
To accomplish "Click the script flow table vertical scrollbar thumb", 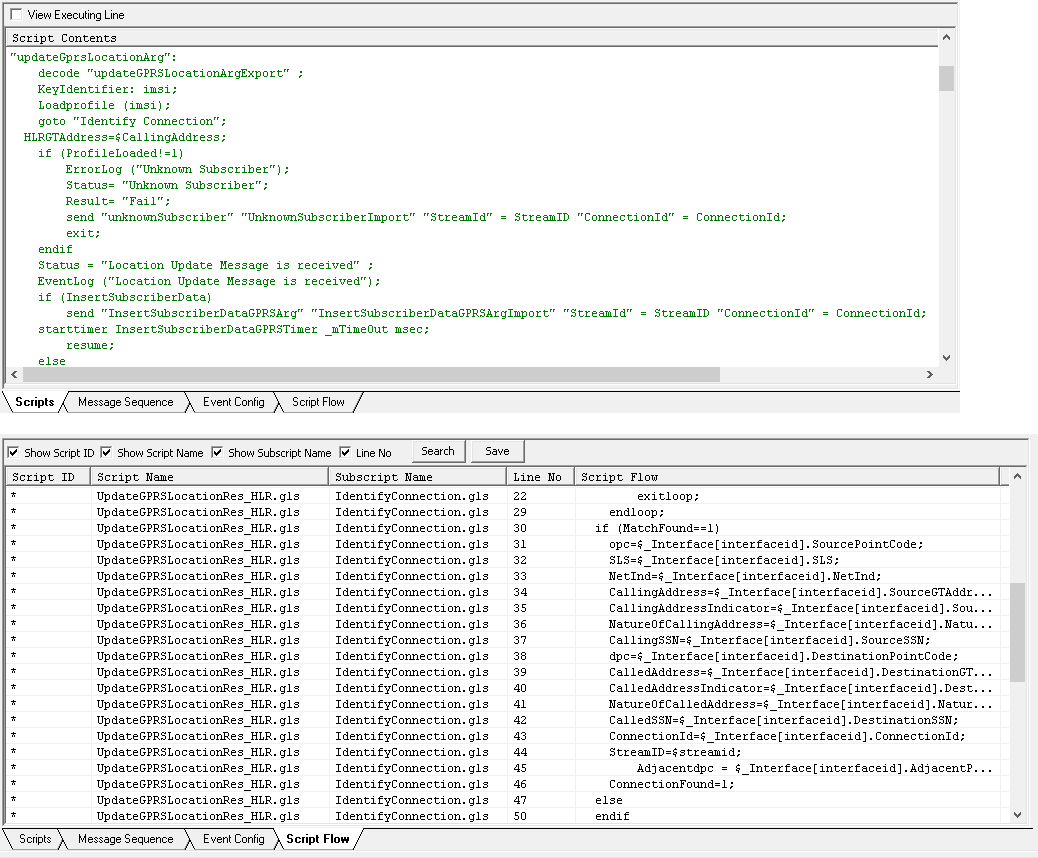I will [1017, 632].
